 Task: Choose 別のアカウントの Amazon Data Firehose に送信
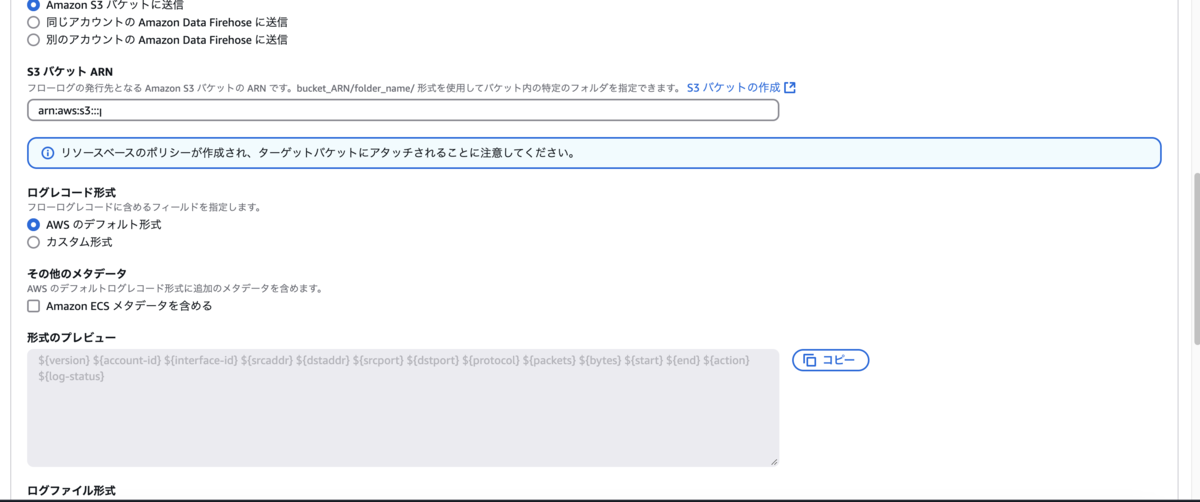(x=33, y=40)
